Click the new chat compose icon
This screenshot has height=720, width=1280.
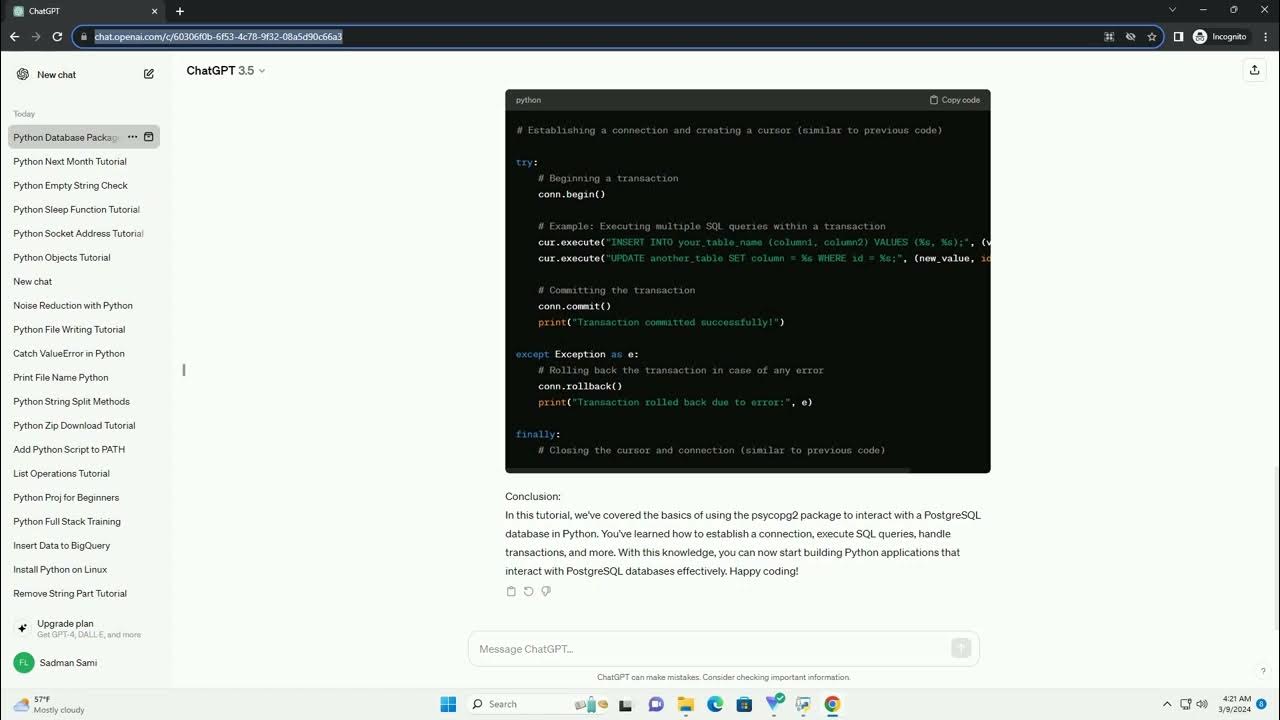click(149, 74)
